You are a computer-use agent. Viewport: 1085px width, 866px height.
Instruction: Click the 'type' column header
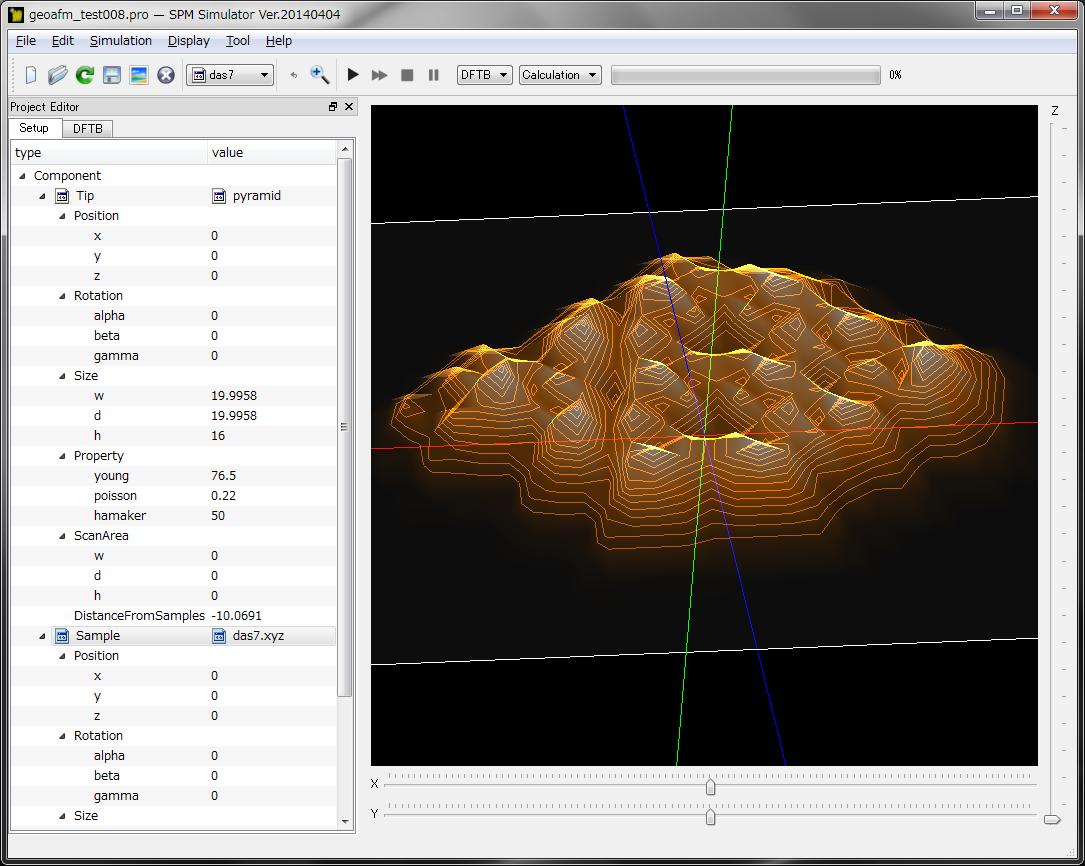pyautogui.click(x=109, y=153)
